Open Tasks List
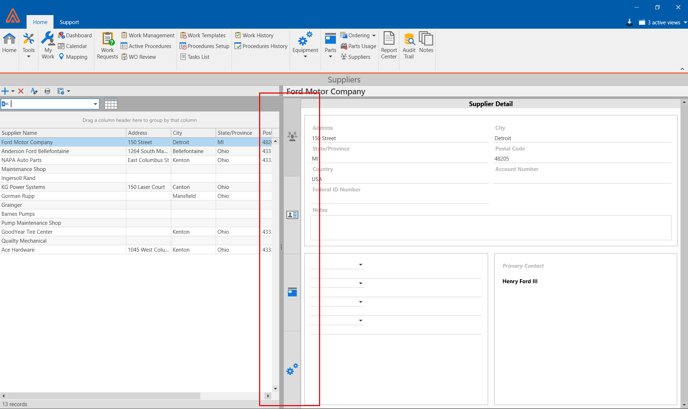 [195, 57]
